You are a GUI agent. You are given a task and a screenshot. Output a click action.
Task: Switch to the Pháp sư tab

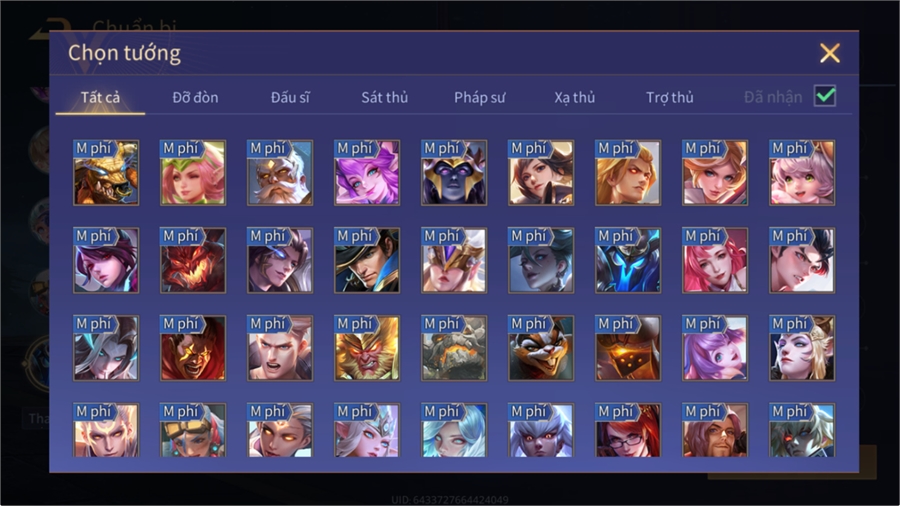tap(479, 98)
